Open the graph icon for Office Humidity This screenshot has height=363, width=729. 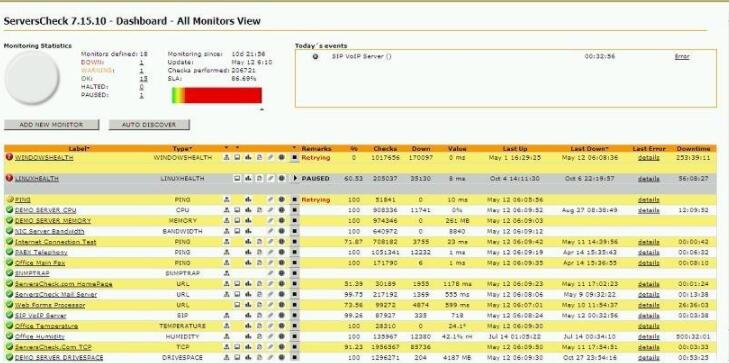click(248, 337)
